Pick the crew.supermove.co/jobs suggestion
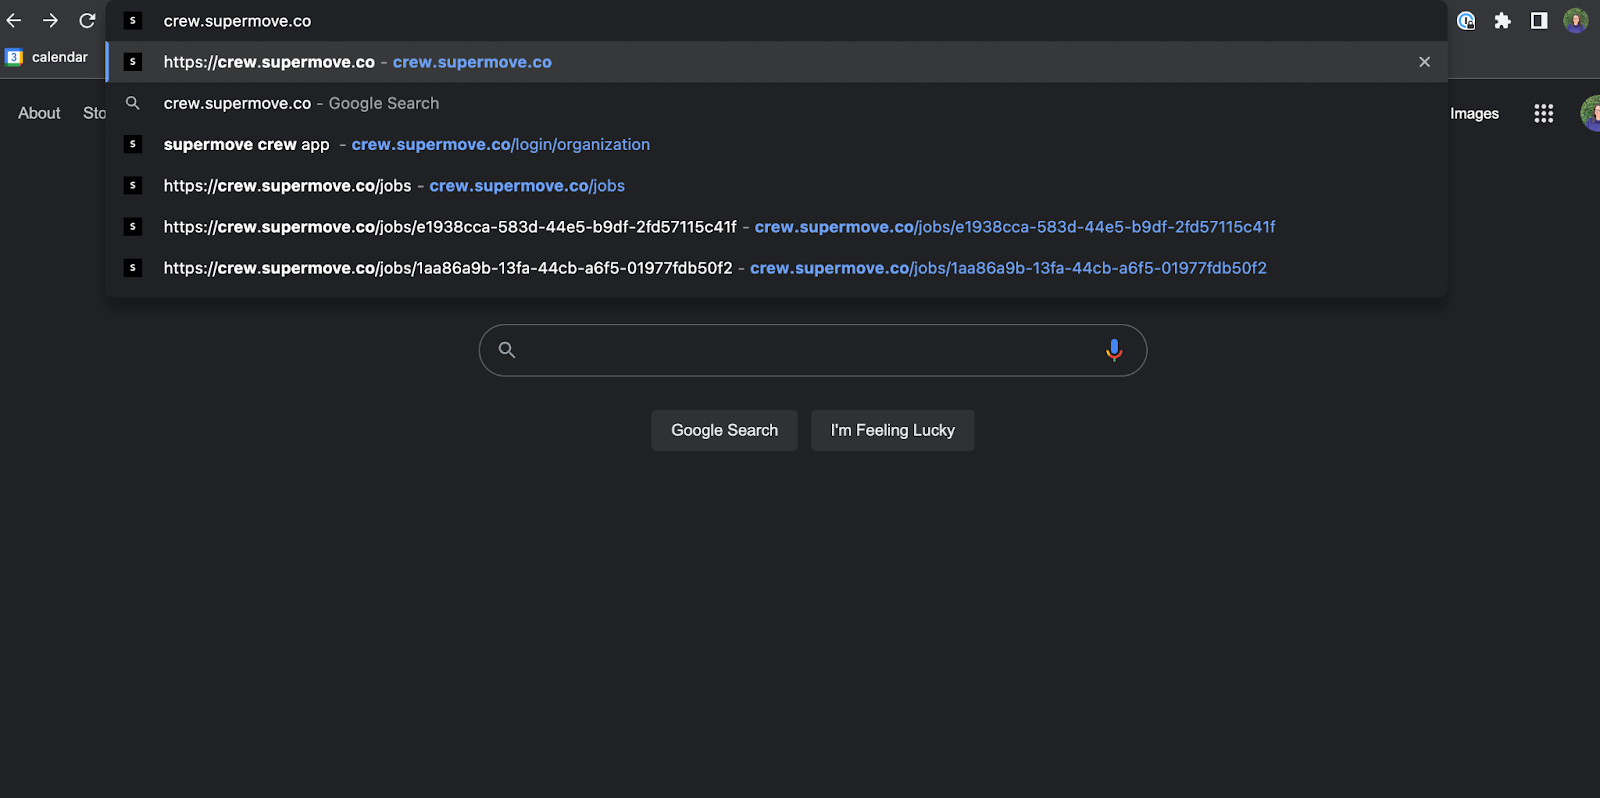 394,186
